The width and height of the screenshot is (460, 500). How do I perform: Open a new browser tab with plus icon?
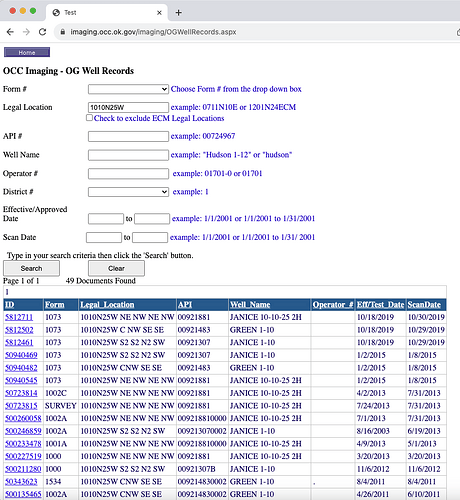[179, 13]
